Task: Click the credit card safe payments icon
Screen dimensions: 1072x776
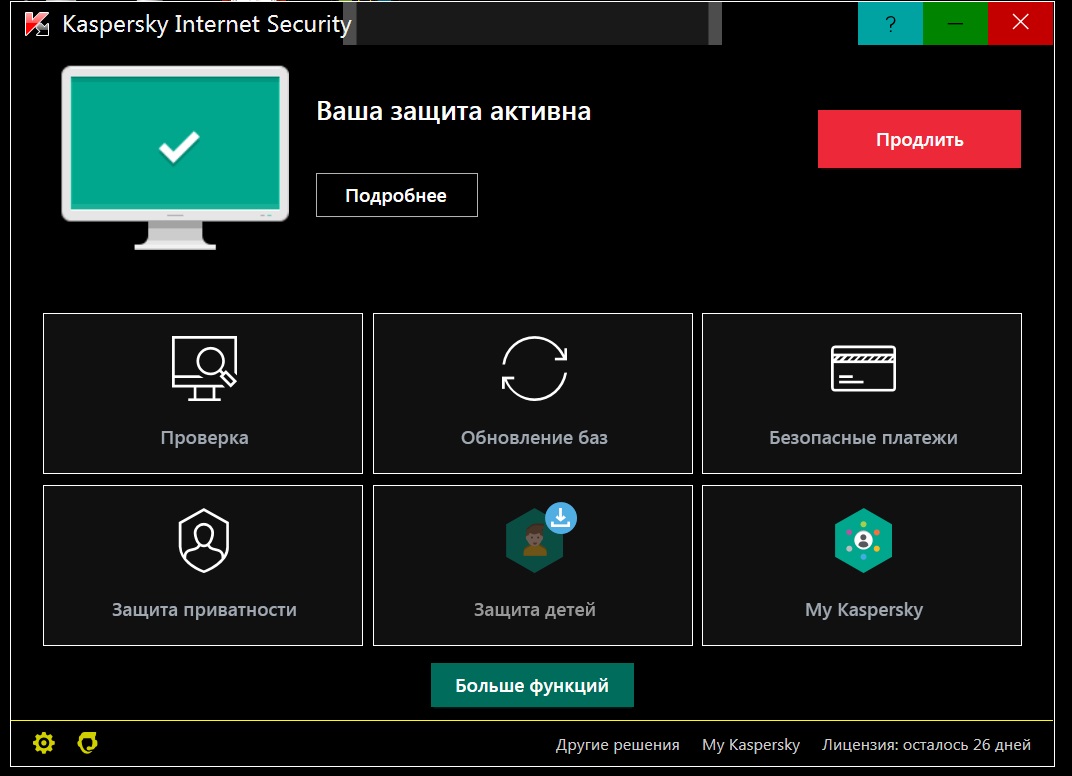Action: 863,369
